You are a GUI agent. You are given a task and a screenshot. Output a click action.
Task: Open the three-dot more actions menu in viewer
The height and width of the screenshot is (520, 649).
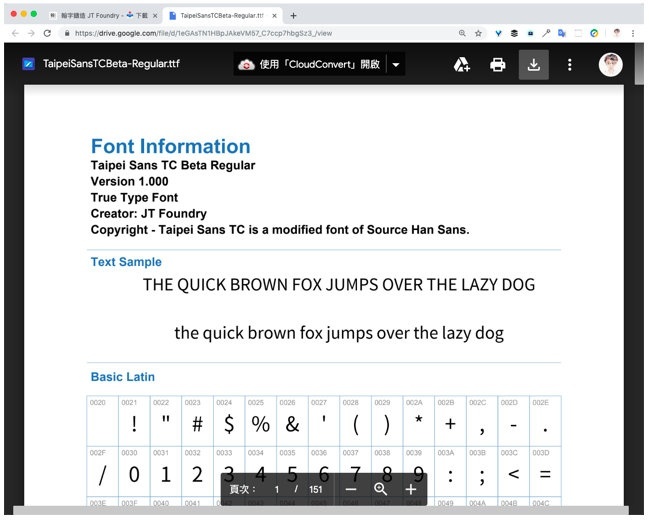(570, 65)
